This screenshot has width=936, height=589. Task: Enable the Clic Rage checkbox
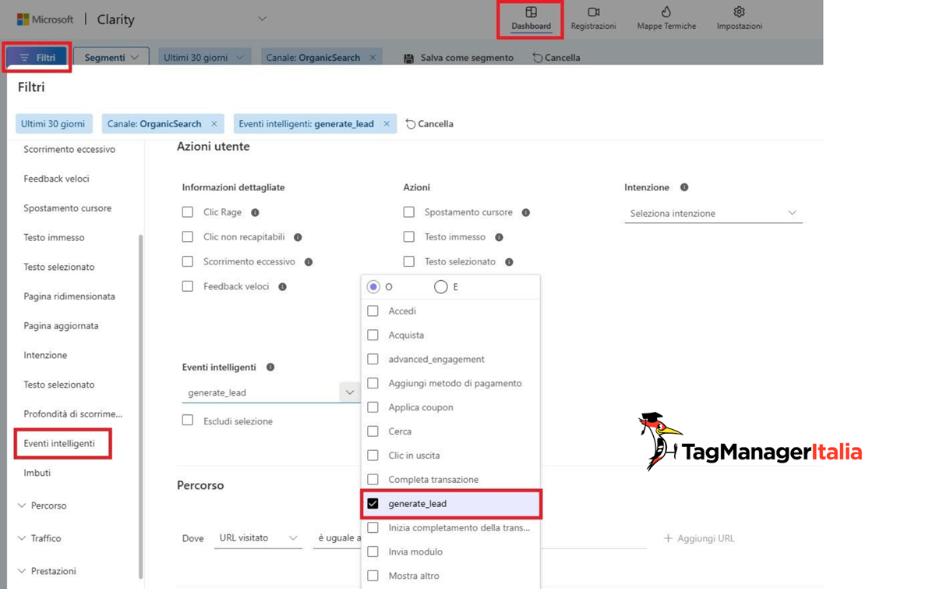(x=188, y=213)
